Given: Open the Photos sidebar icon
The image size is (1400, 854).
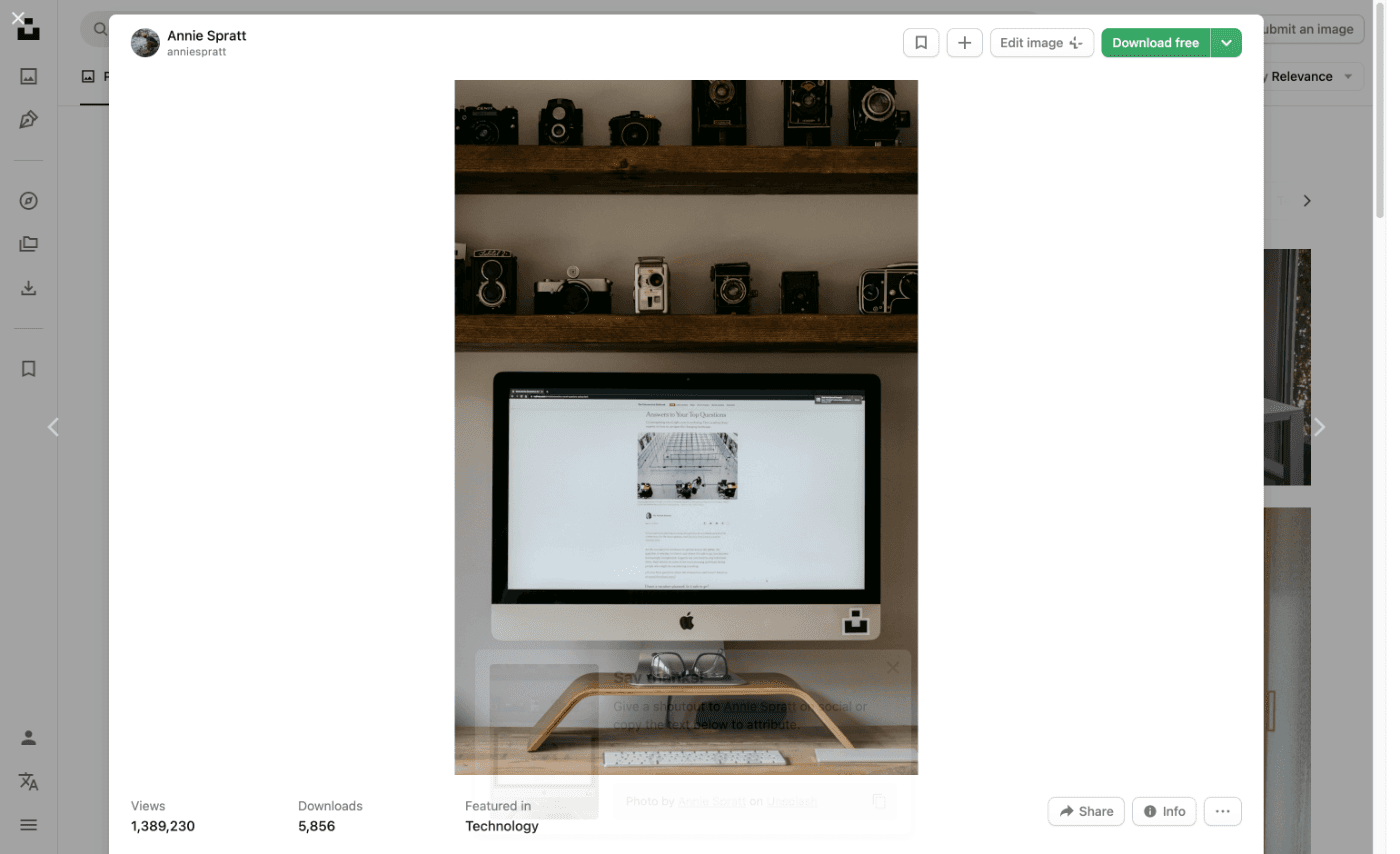Looking at the screenshot, I should click(29, 76).
